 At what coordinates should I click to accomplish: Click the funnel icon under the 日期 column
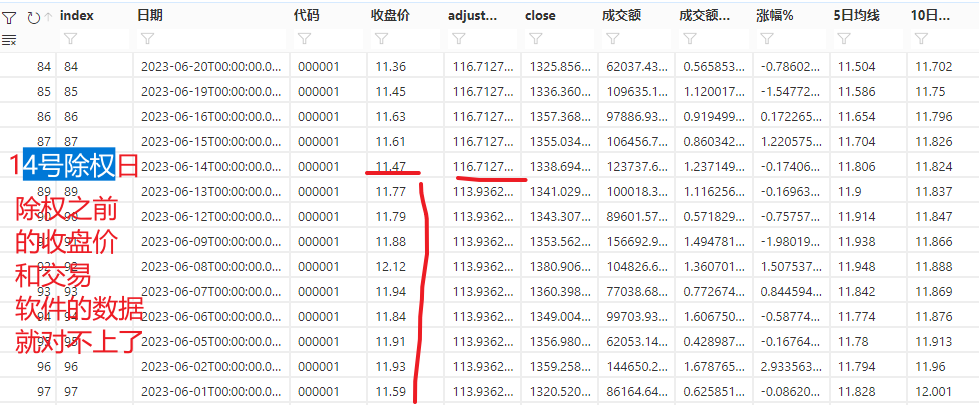pyautogui.click(x=147, y=40)
